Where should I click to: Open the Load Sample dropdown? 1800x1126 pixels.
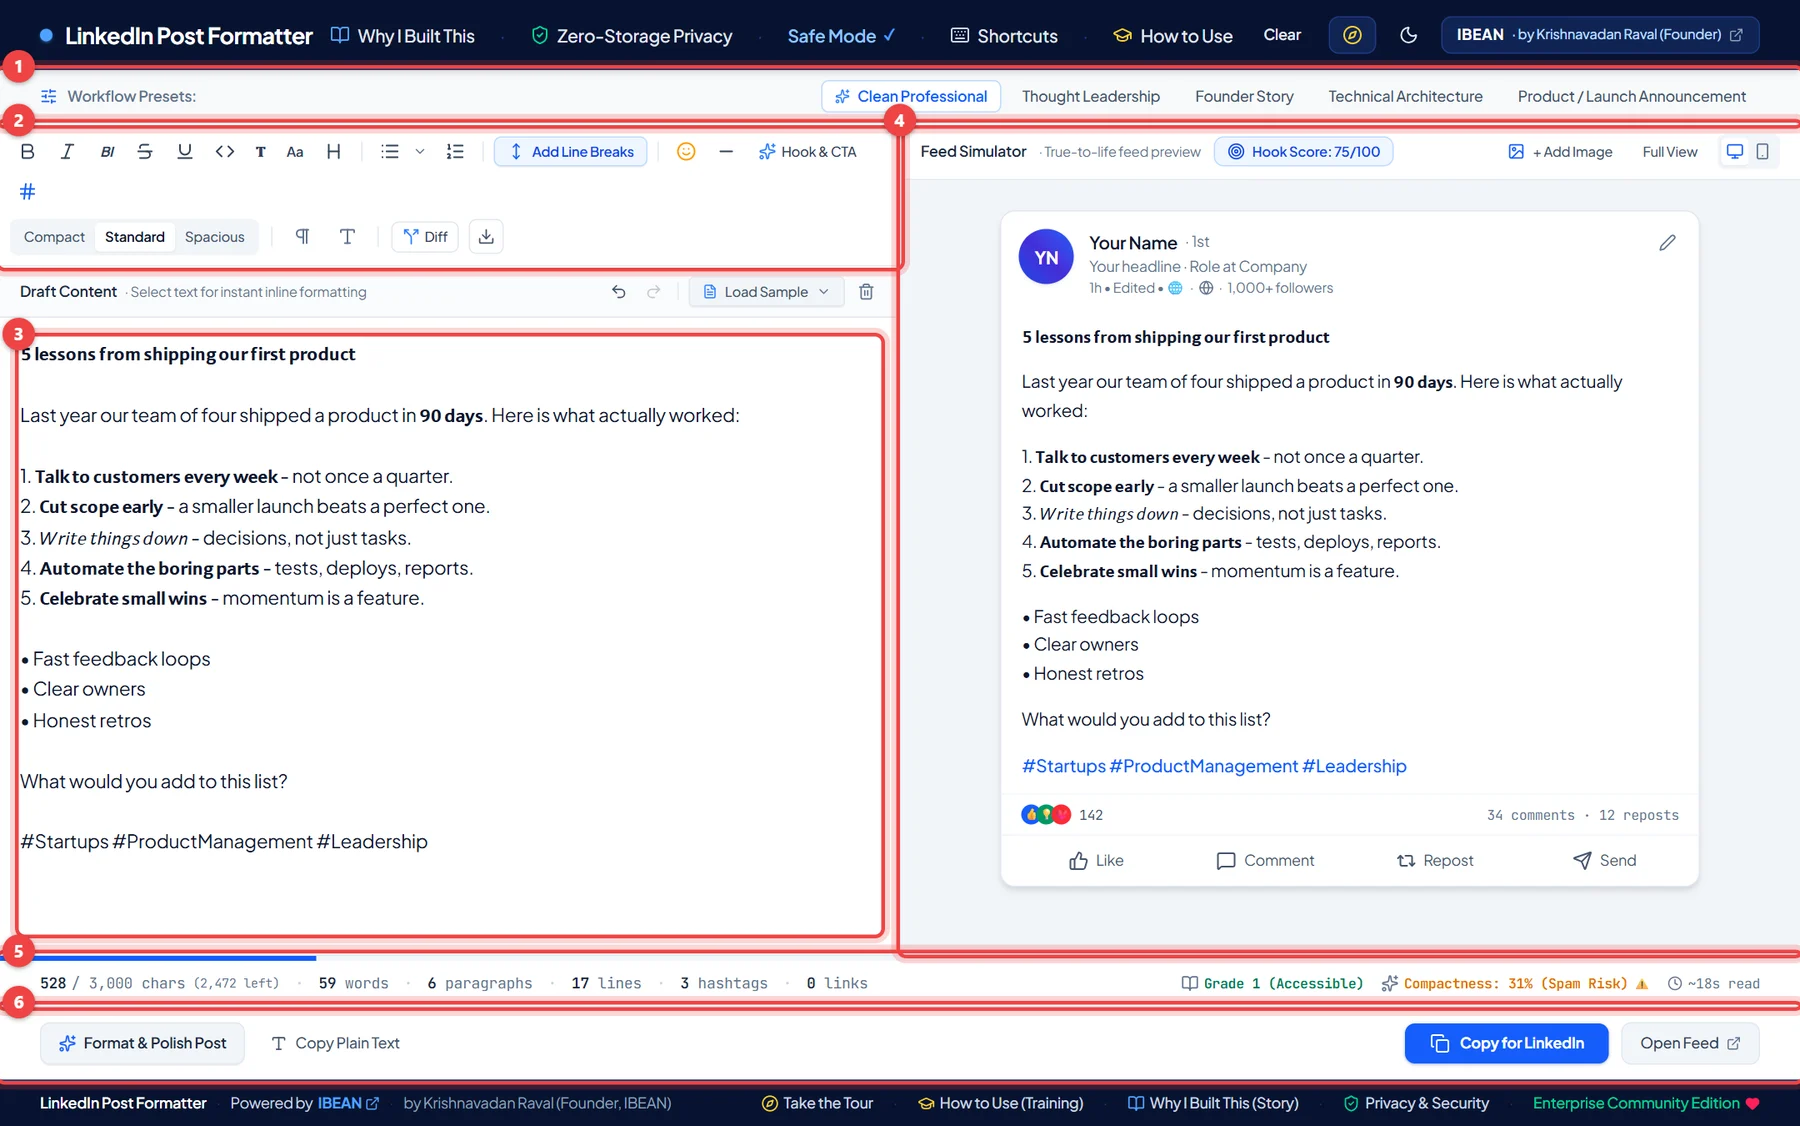[x=766, y=292]
